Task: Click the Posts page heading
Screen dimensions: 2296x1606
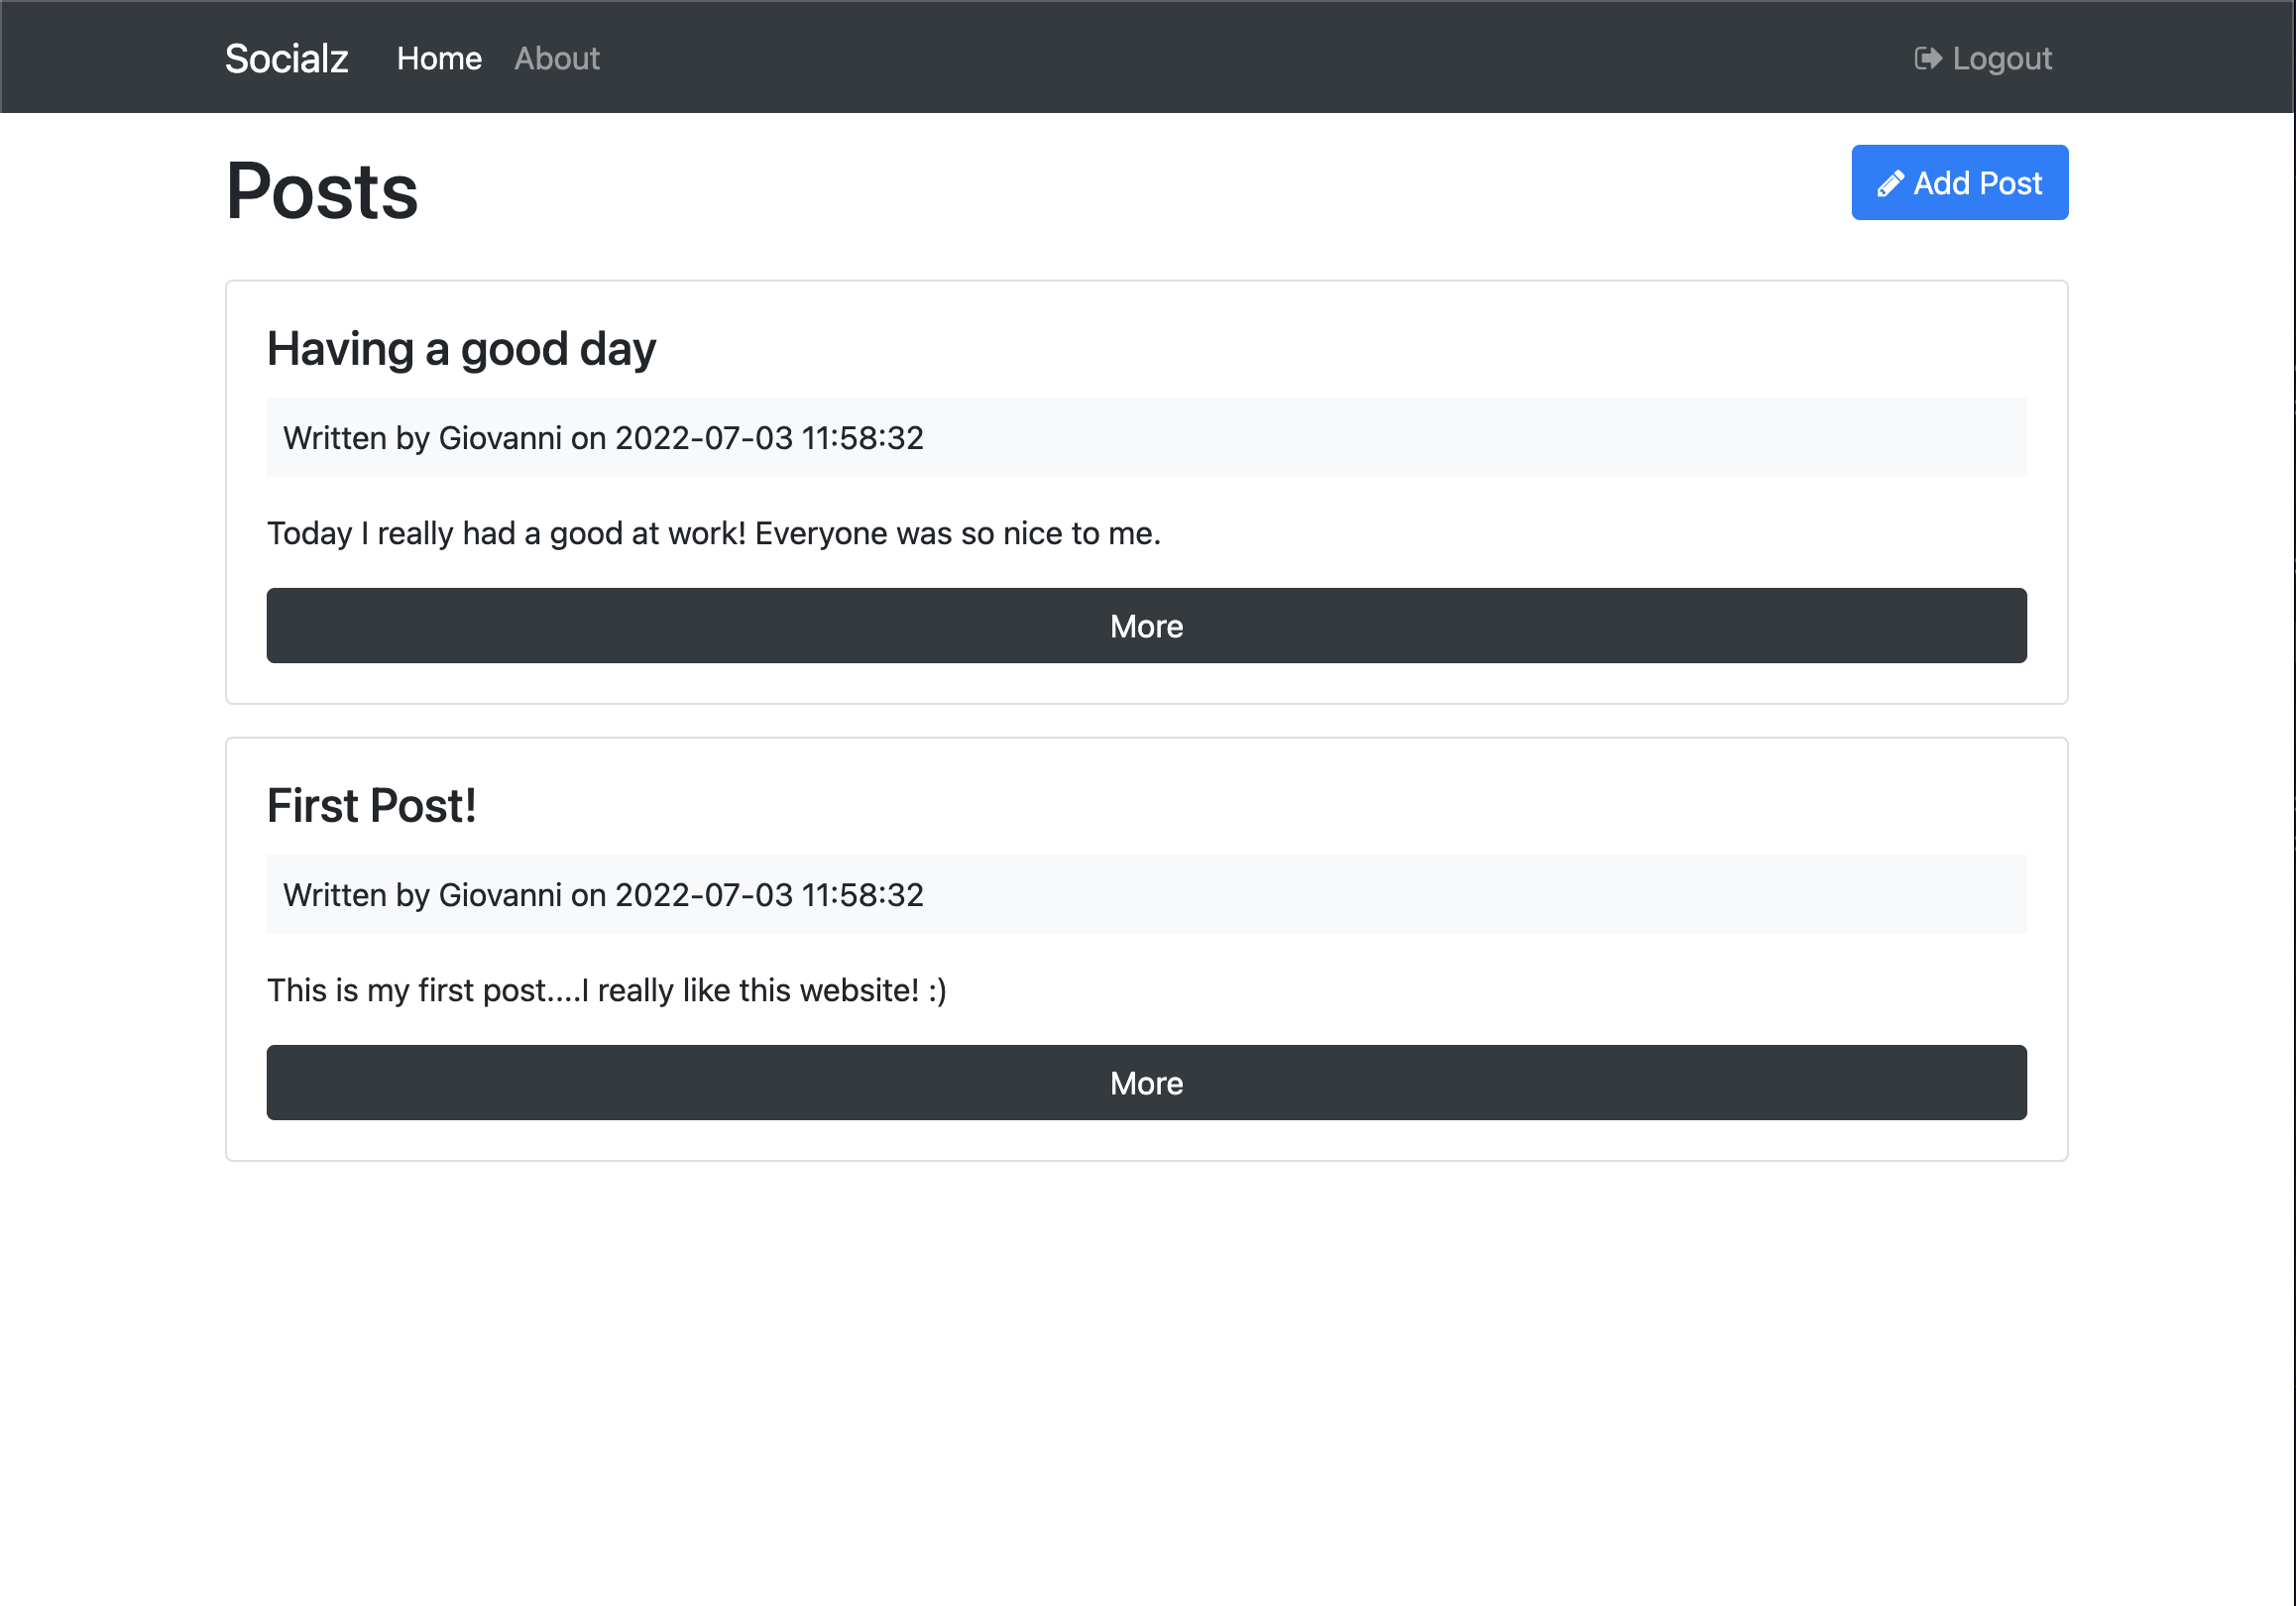Action: (322, 191)
